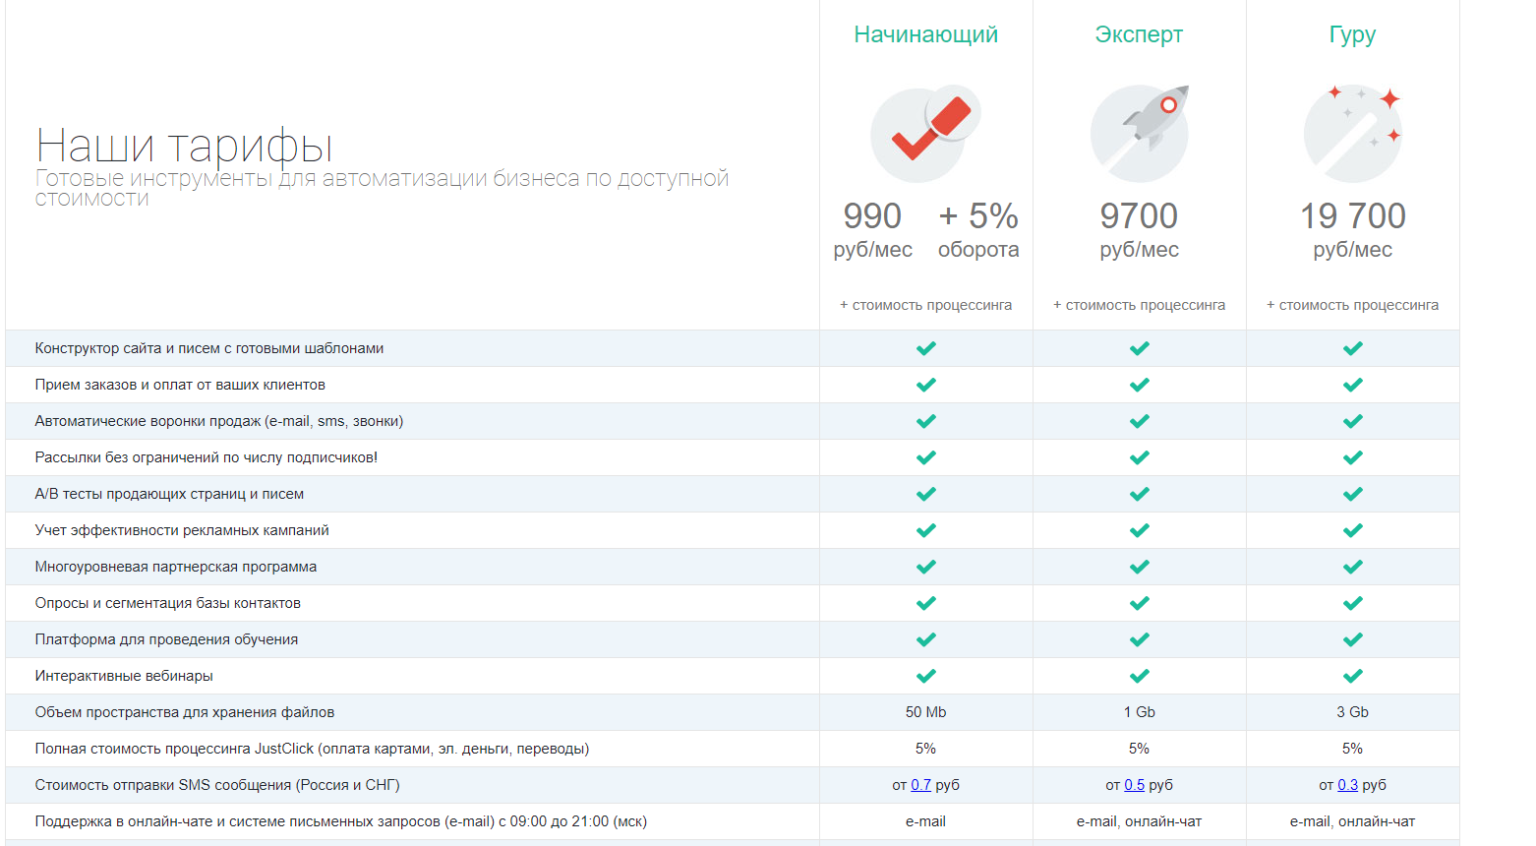Click Начинающий checkmark for A/B тесты row
This screenshot has height=846, width=1536.
click(926, 494)
